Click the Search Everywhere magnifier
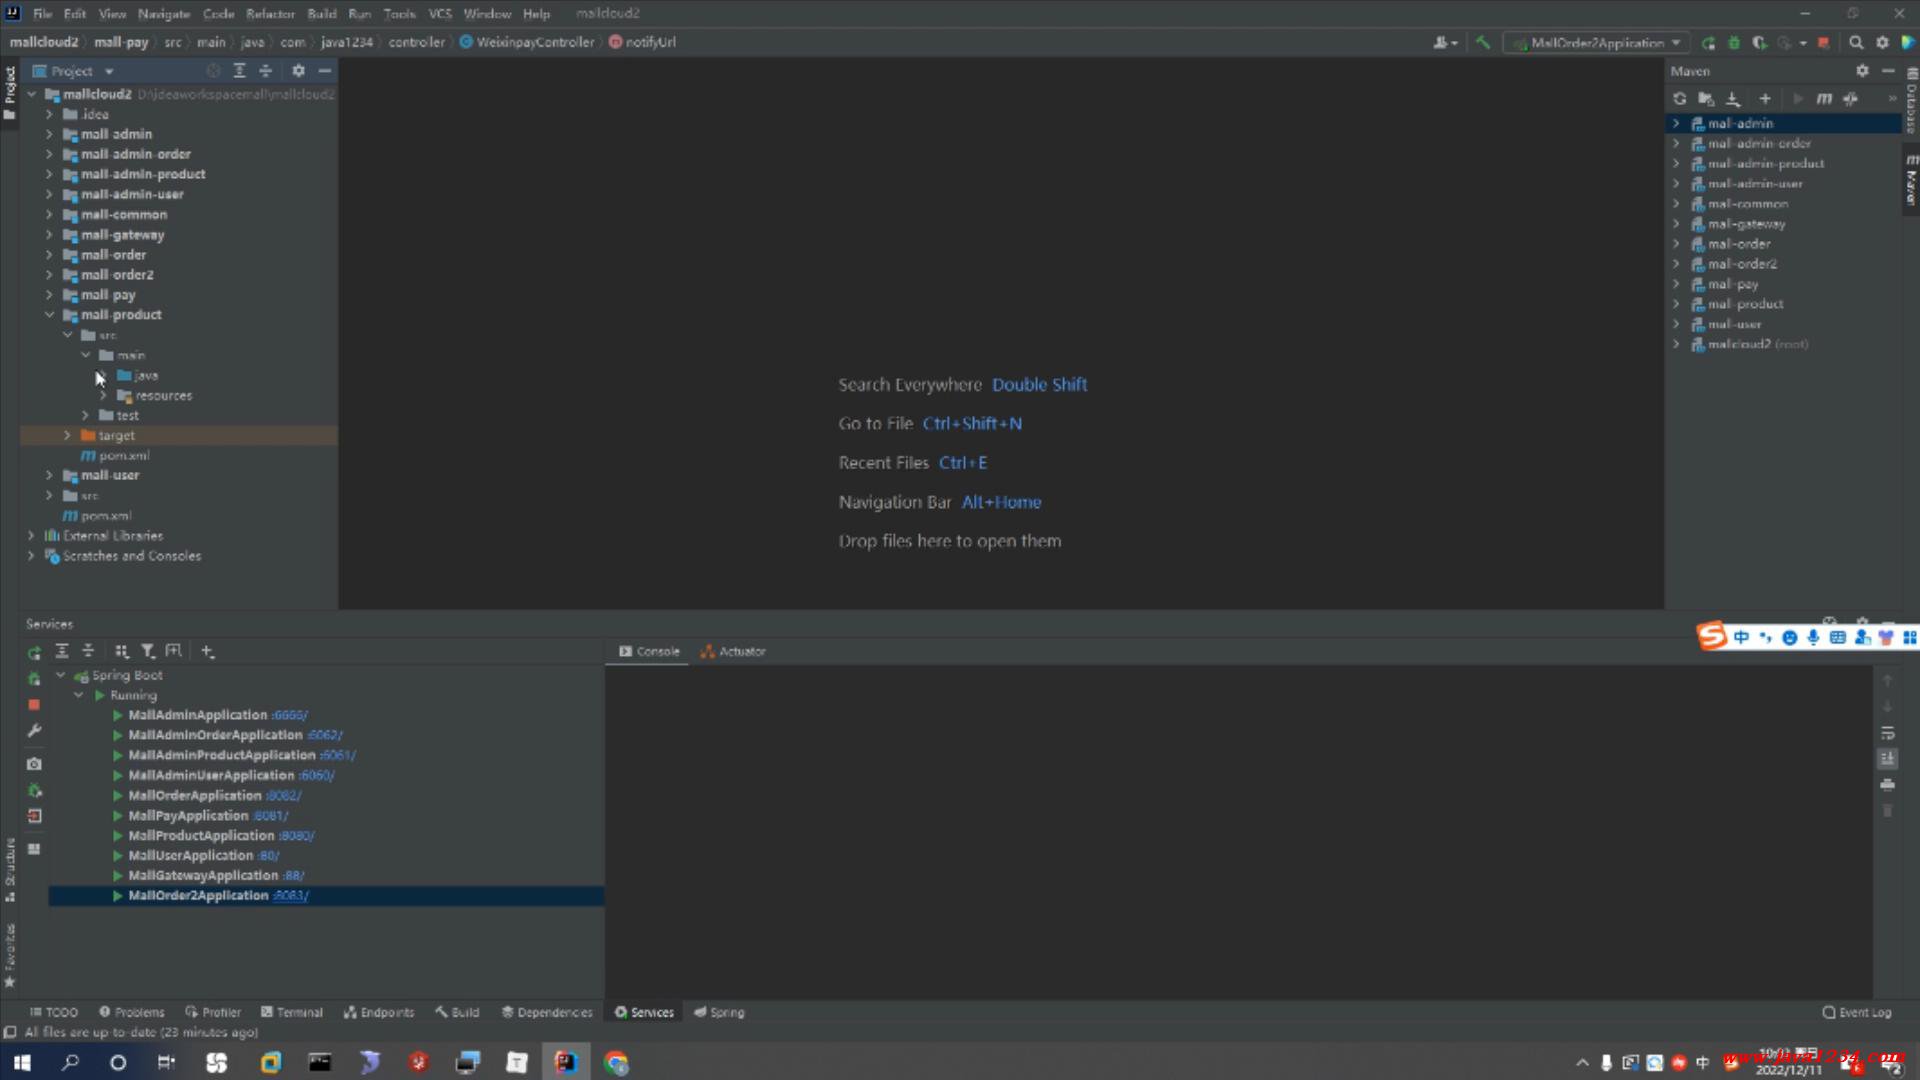Image resolution: width=1920 pixels, height=1080 pixels. [1856, 43]
